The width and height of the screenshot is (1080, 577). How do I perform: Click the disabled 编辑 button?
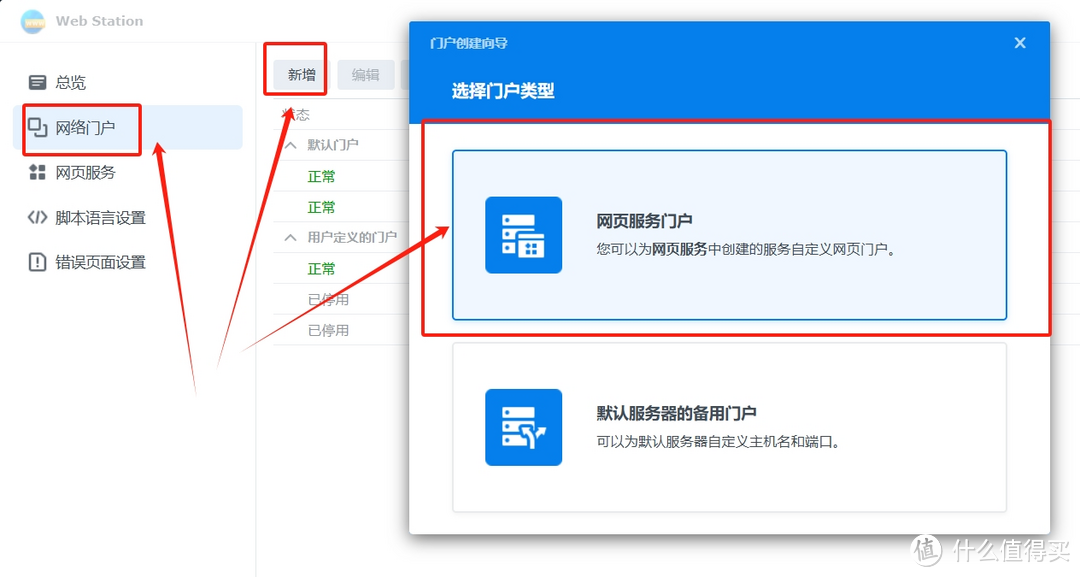pyautogui.click(x=364, y=72)
